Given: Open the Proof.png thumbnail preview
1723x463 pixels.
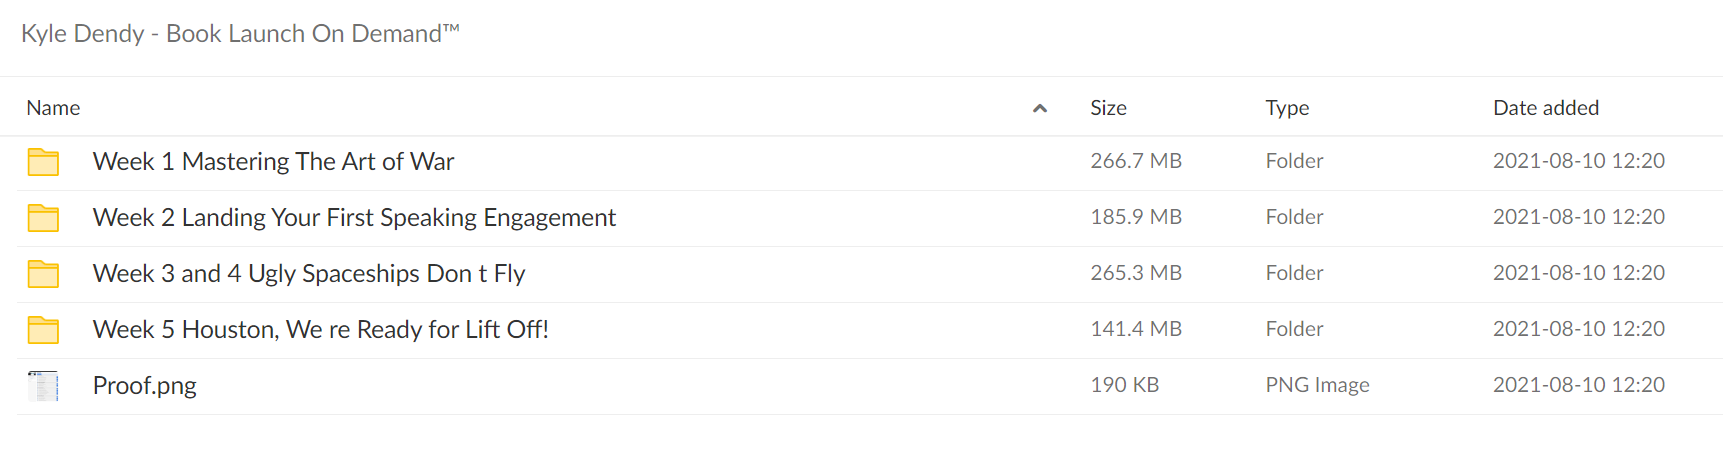Looking at the screenshot, I should pyautogui.click(x=43, y=386).
